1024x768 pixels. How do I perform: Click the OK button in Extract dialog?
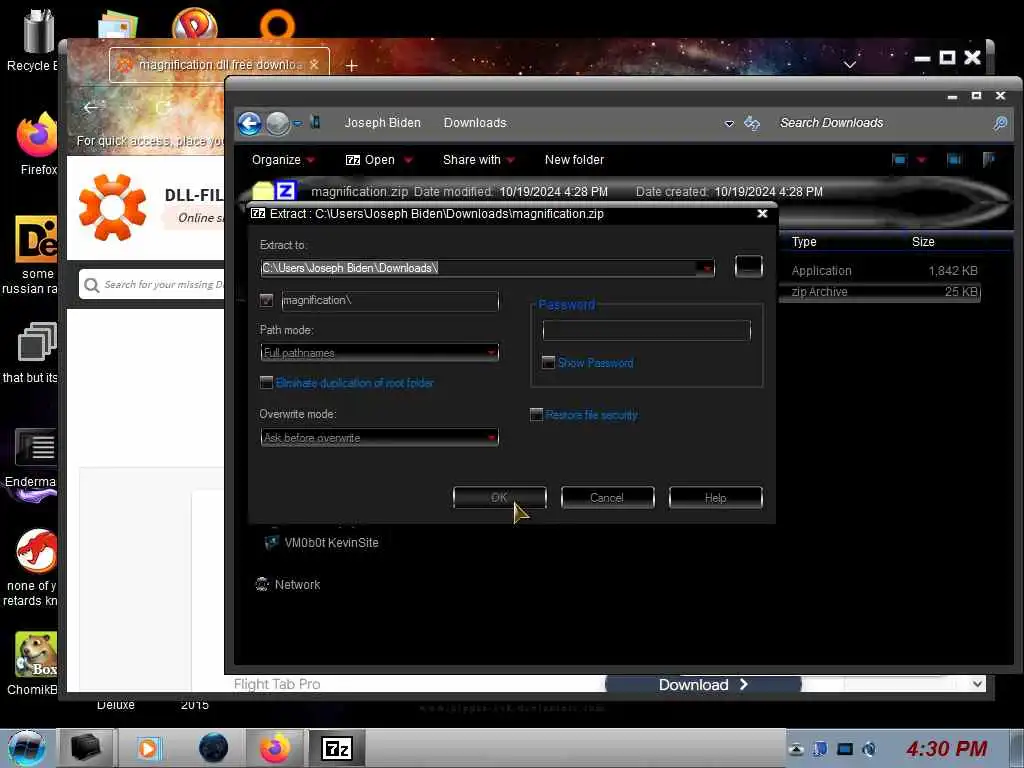point(500,498)
